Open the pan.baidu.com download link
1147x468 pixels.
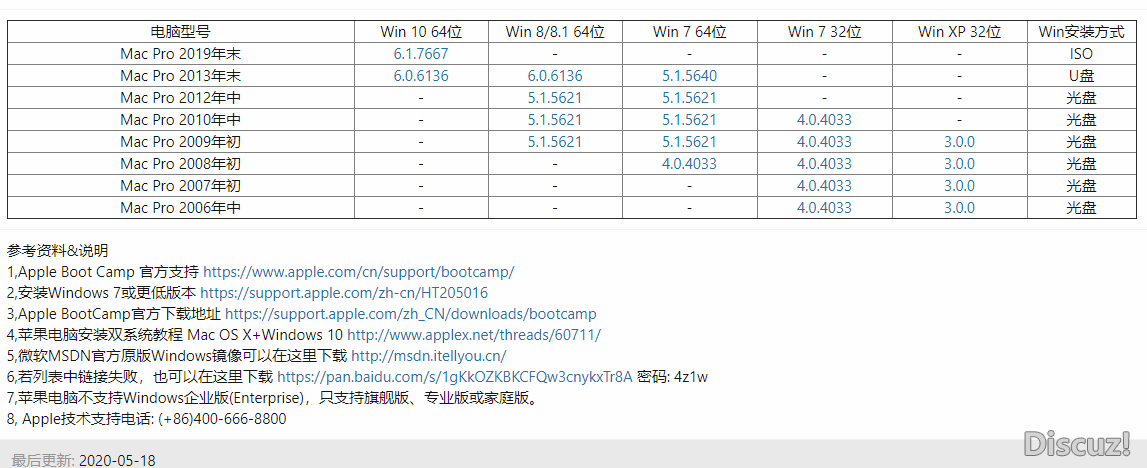pyautogui.click(x=455, y=377)
